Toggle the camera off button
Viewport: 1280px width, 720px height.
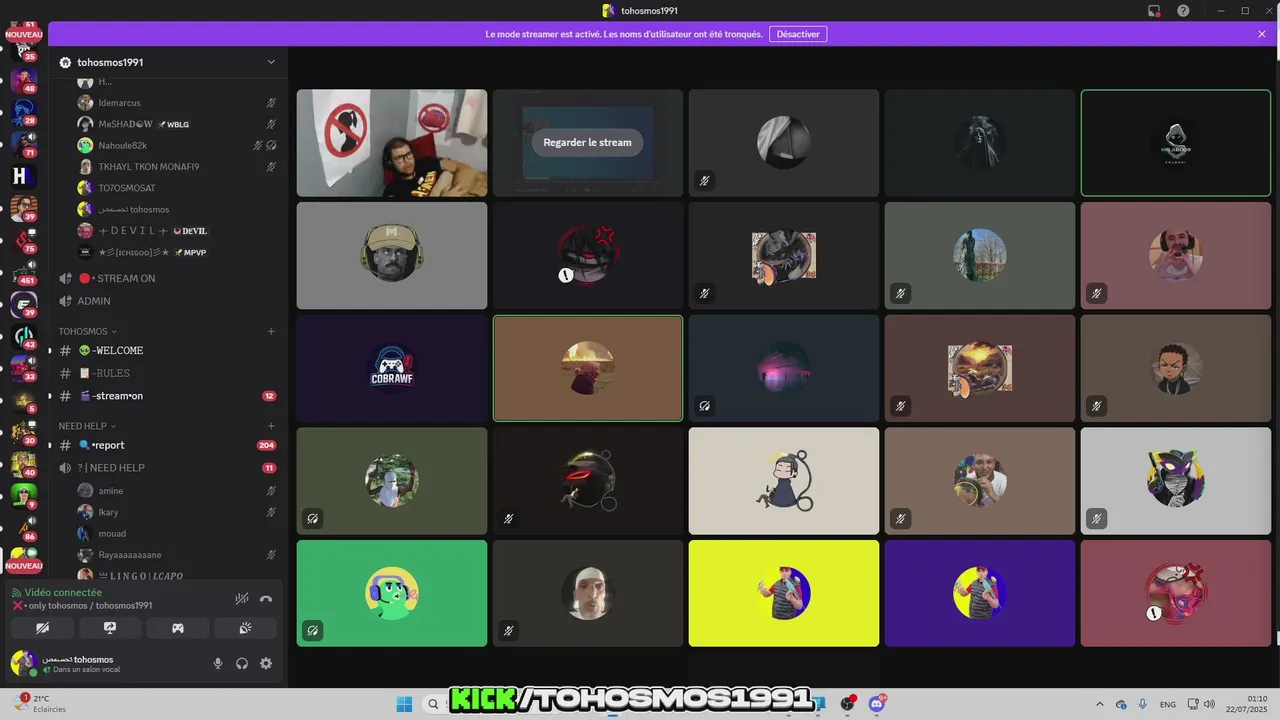coord(42,628)
